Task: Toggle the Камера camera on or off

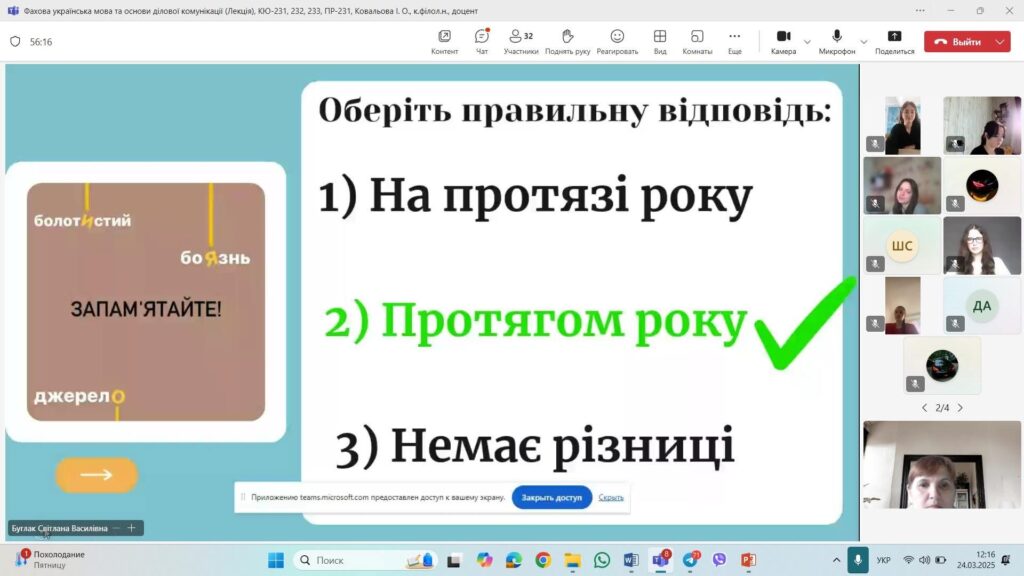Action: click(783, 41)
